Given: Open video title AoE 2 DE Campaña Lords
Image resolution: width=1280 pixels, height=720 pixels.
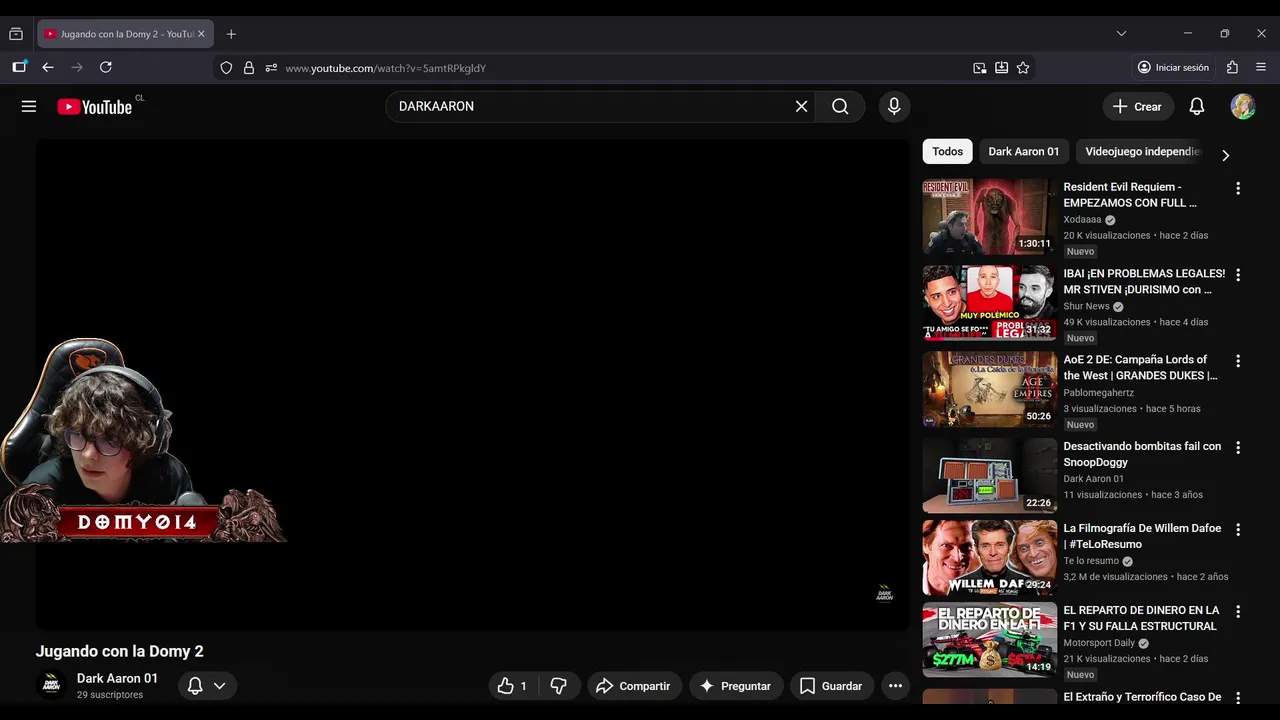Looking at the screenshot, I should pyautogui.click(x=1140, y=367).
